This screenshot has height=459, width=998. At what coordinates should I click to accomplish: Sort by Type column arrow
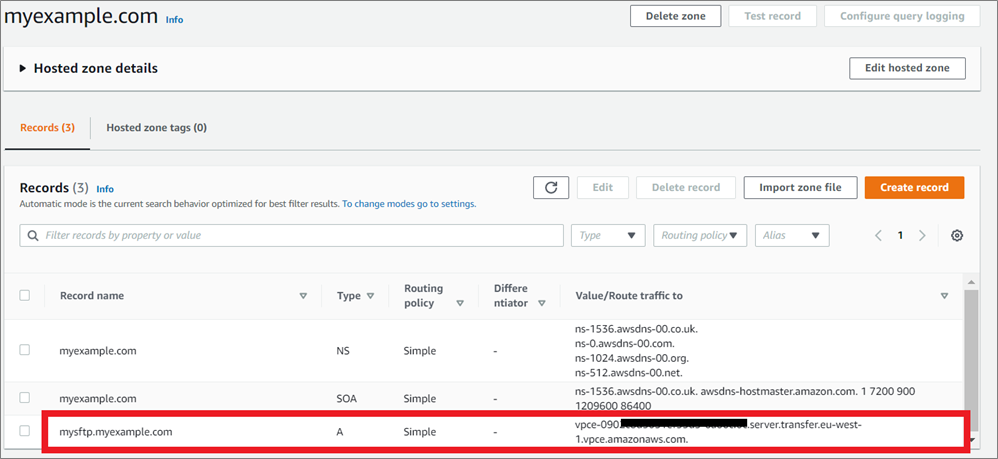coord(370,296)
